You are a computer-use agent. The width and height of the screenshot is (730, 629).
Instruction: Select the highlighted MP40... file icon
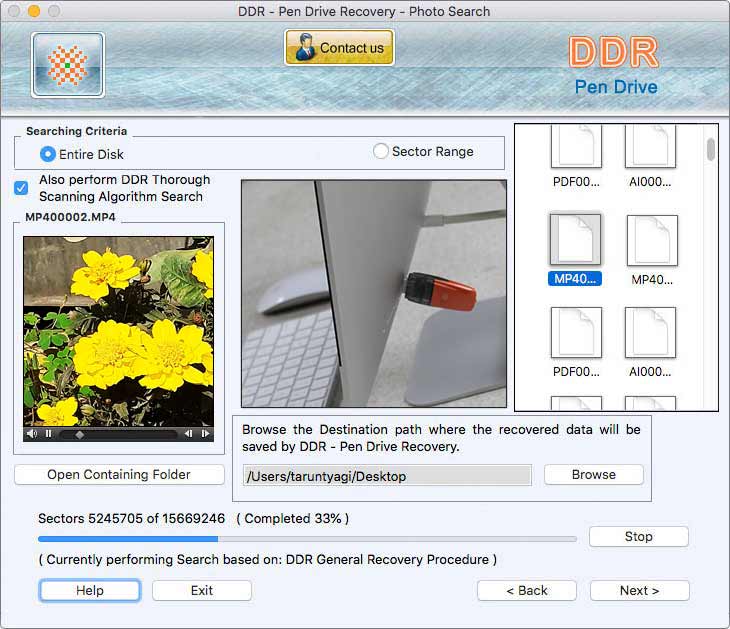[575, 239]
